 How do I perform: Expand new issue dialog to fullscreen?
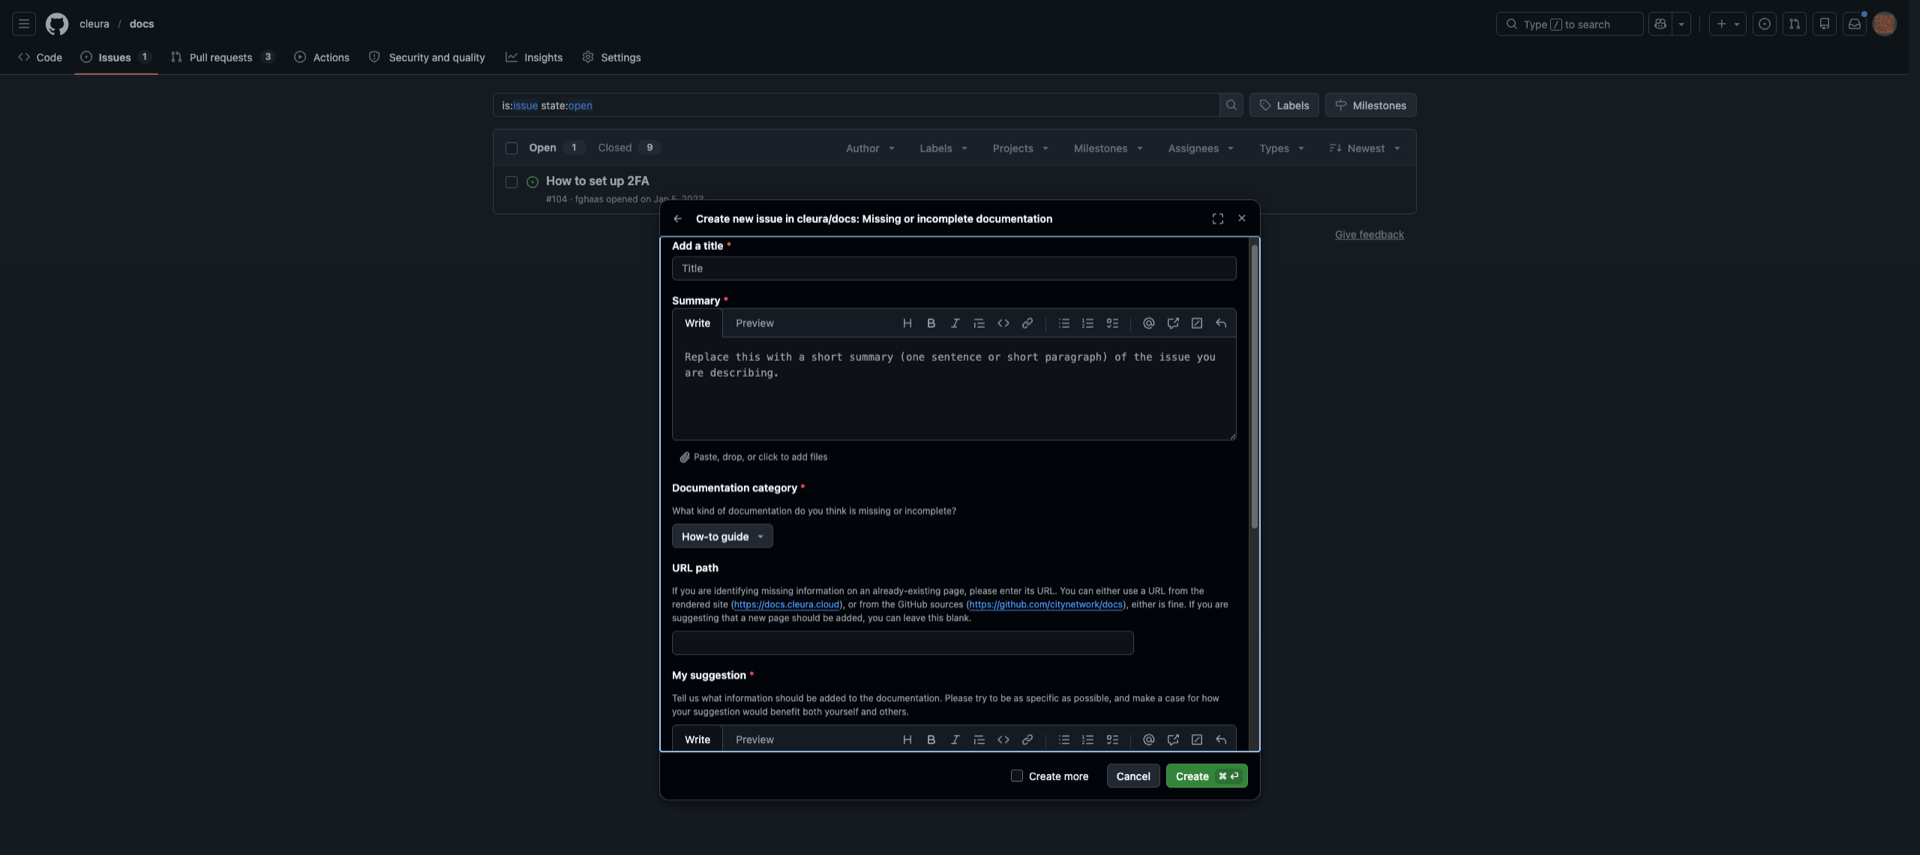pos(1218,219)
